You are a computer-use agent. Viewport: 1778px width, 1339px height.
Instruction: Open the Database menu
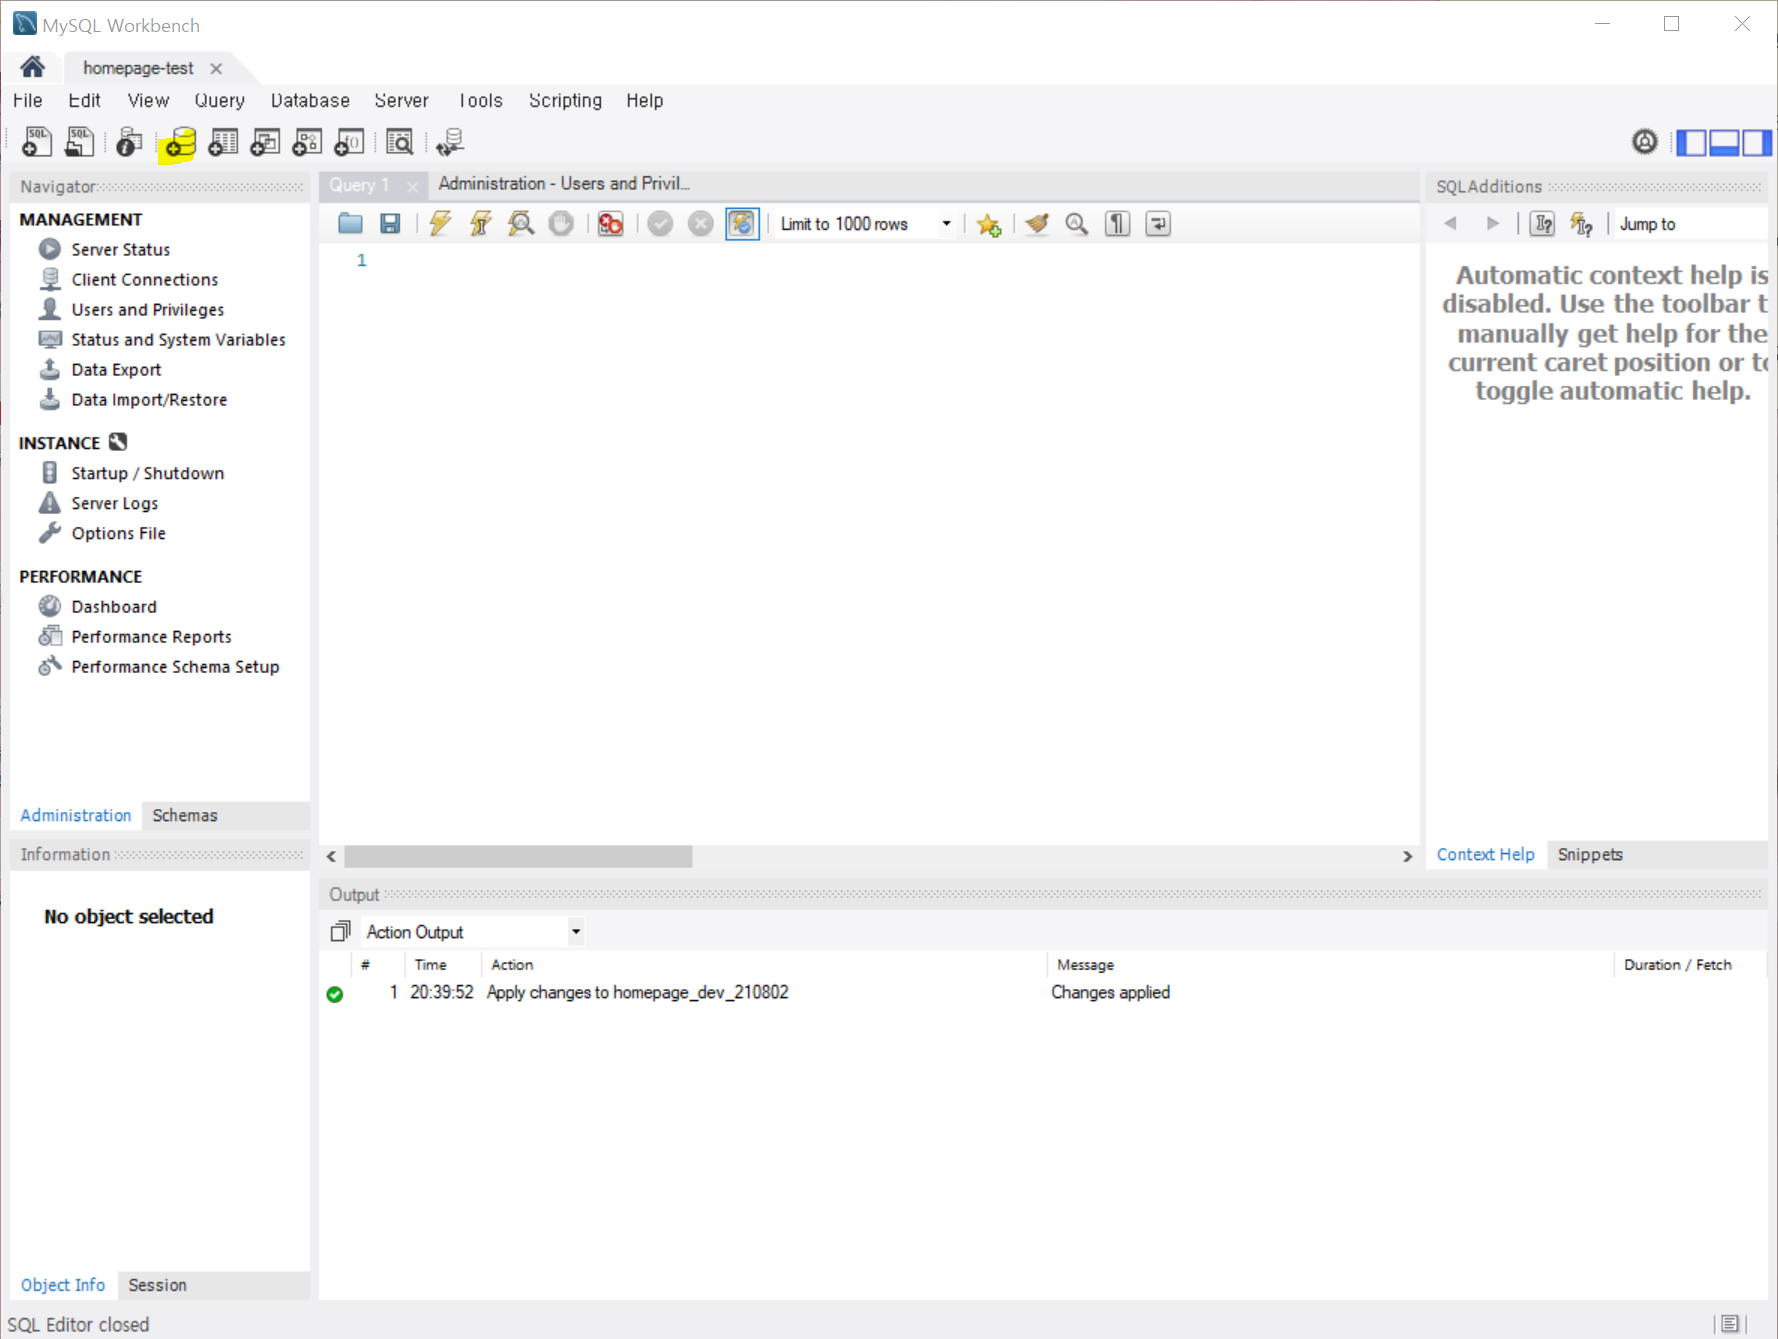[310, 100]
